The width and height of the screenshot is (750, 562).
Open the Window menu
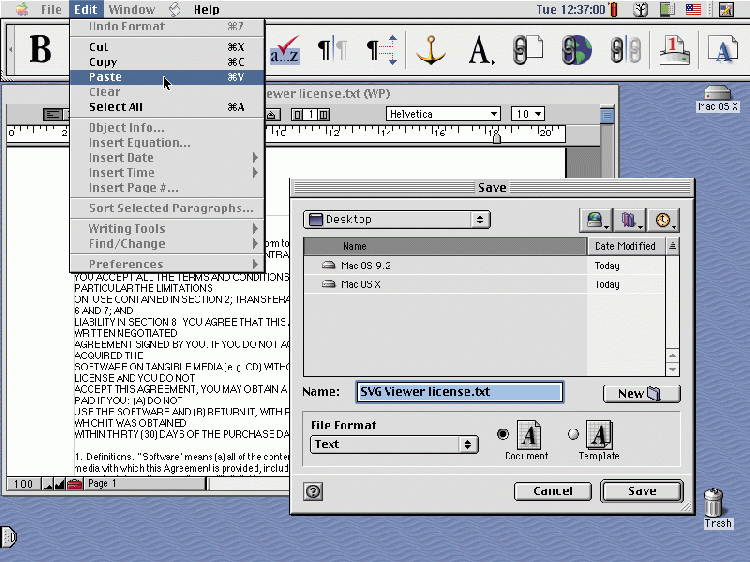pyautogui.click(x=132, y=10)
